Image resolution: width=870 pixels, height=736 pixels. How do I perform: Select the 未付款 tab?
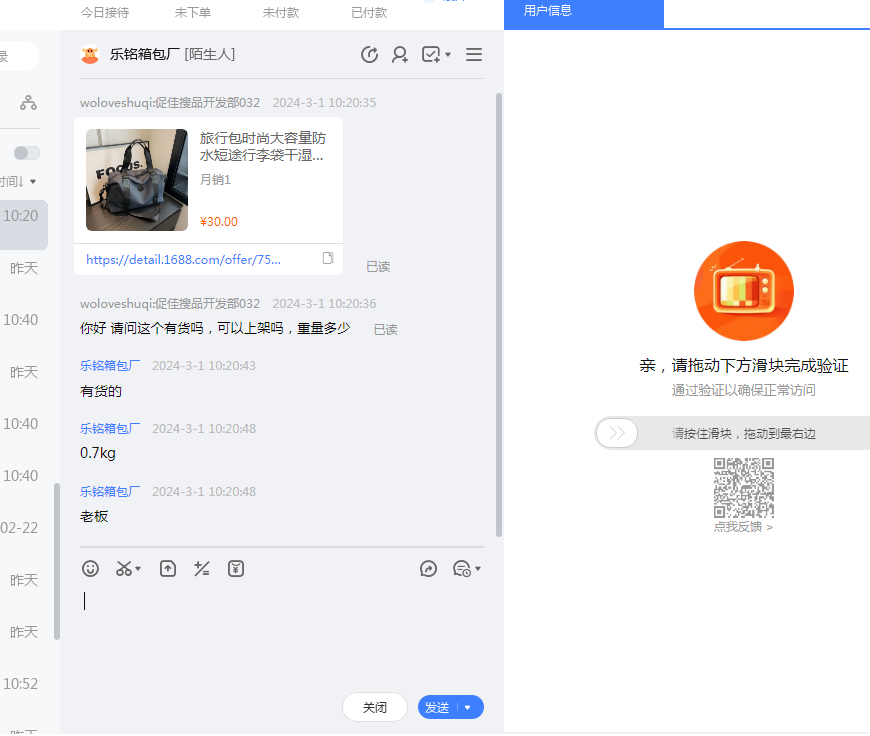tap(281, 13)
